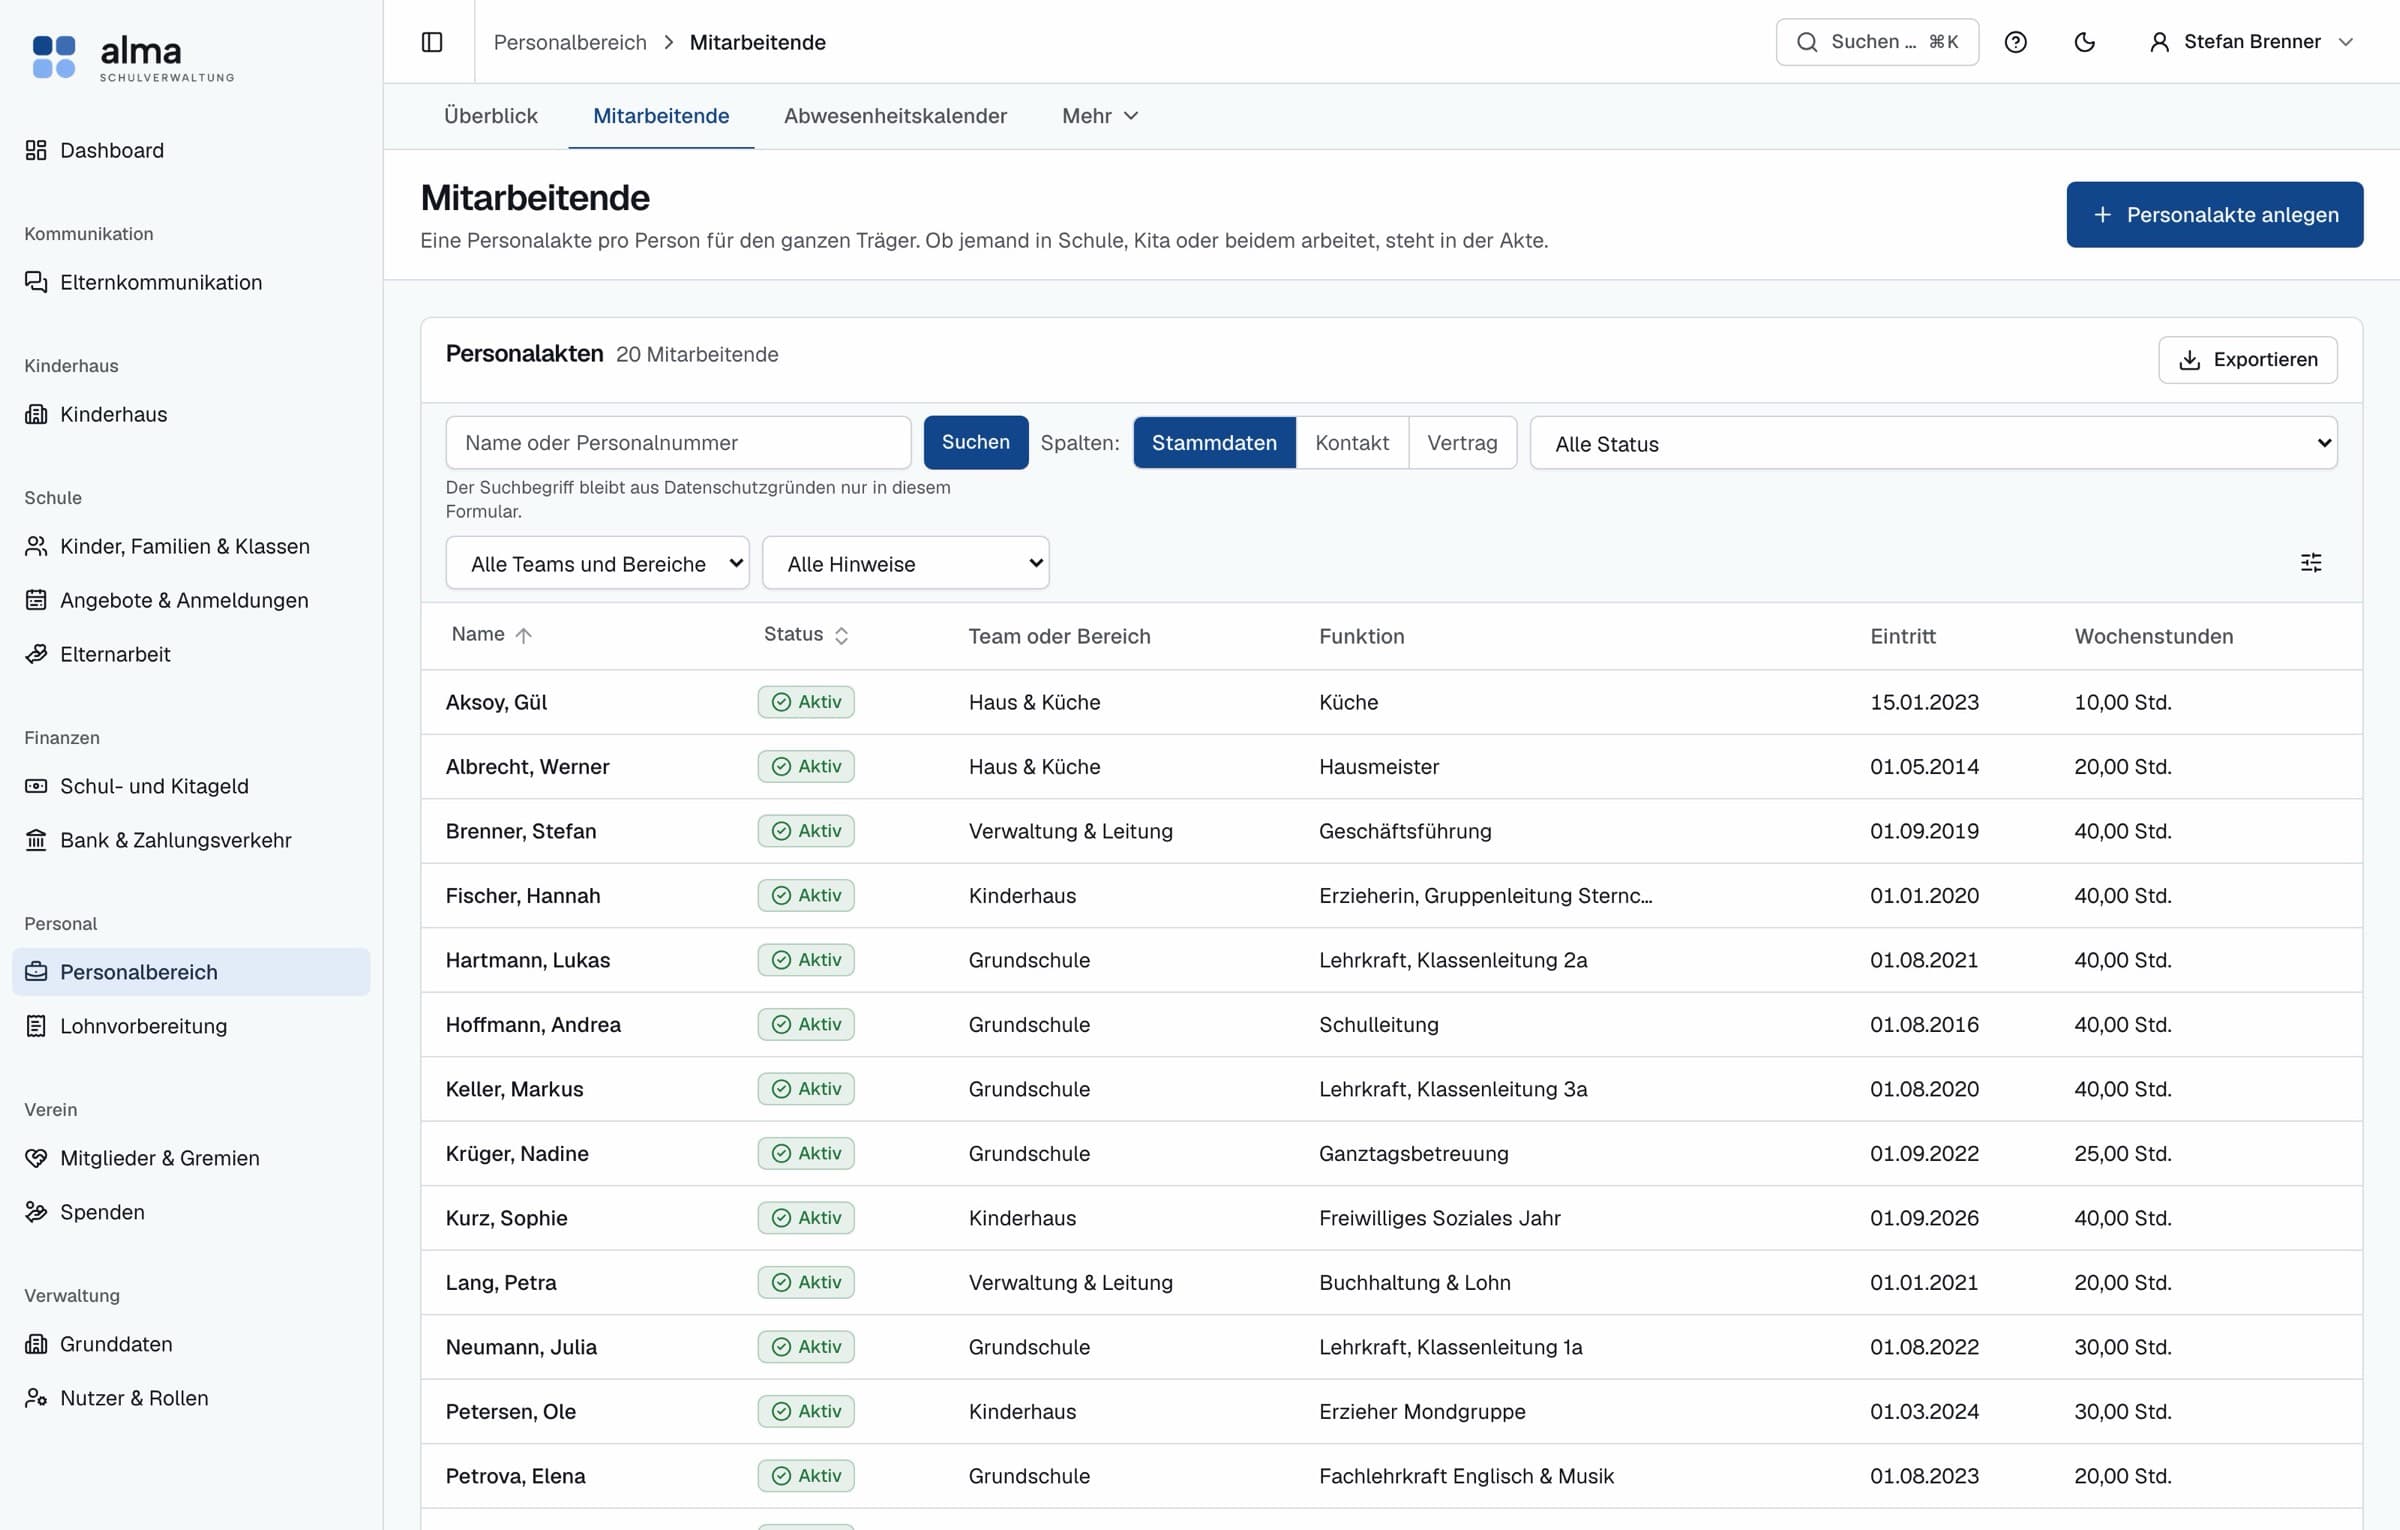Open Nutzer & Rollen
Screen dimensions: 2400x1530
click(191, 1398)
